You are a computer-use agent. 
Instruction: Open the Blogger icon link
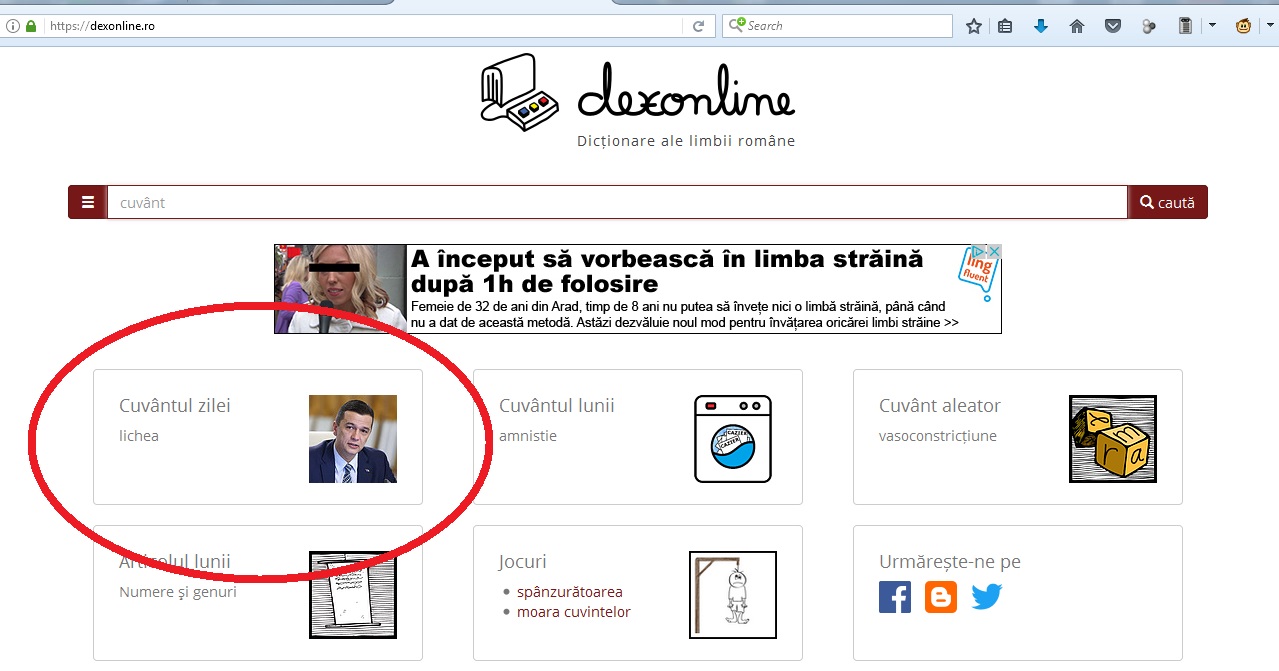[941, 597]
